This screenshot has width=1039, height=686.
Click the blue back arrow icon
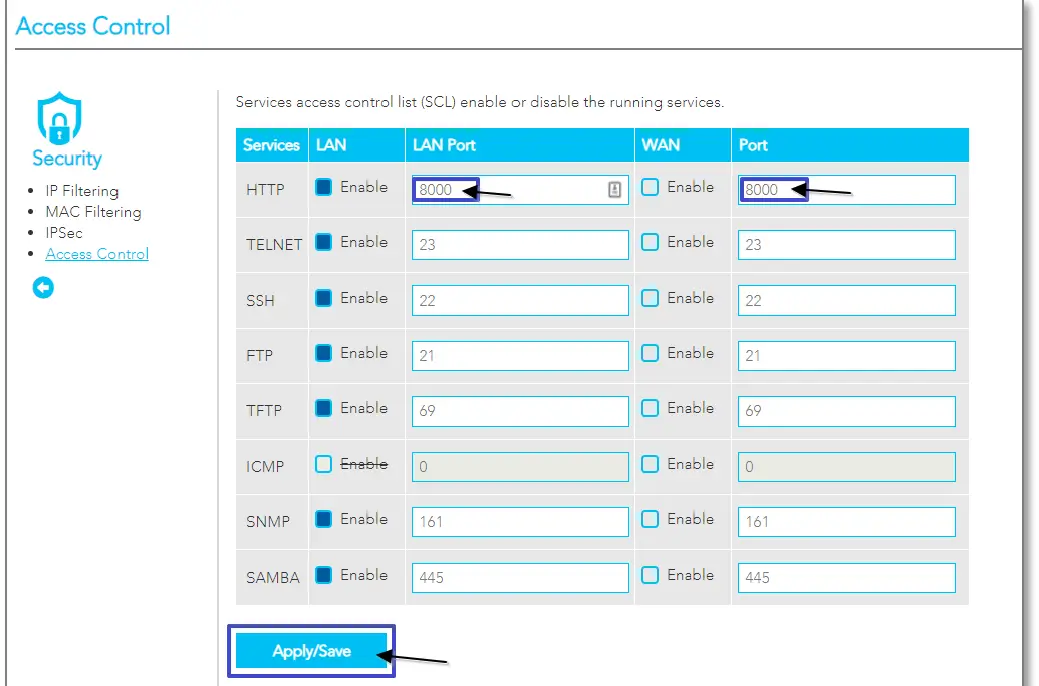43,288
